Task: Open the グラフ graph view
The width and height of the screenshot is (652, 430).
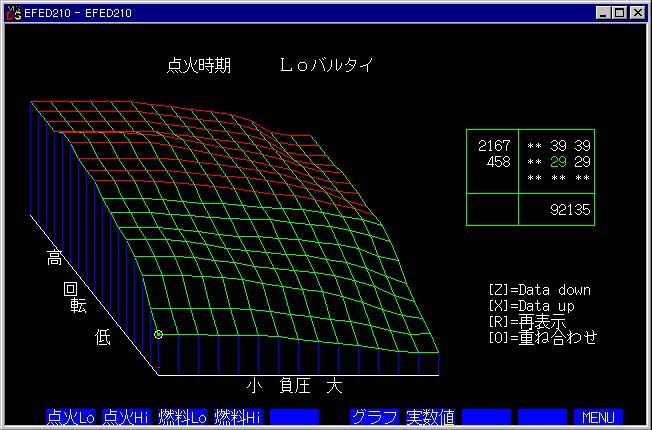Action: 375,417
